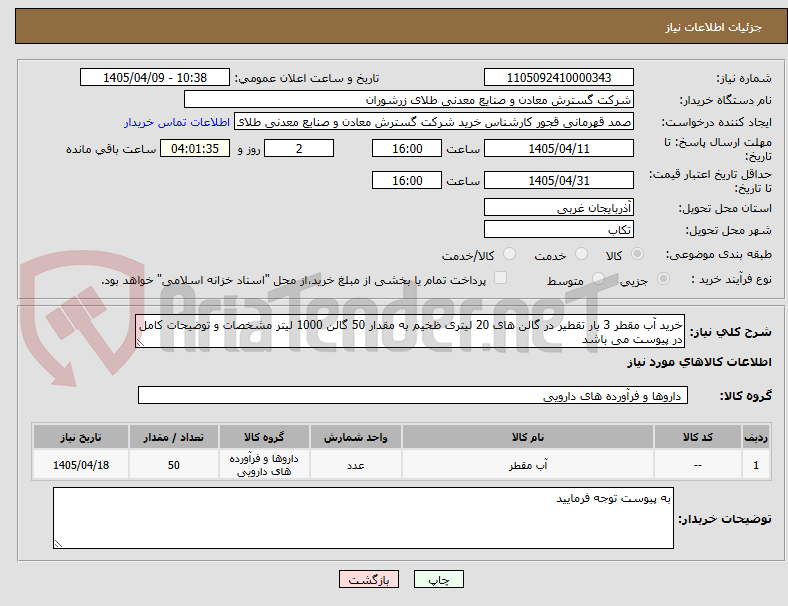This screenshot has width=788, height=606.
Task: Click the چاپ (print) button
Action: (x=438, y=579)
